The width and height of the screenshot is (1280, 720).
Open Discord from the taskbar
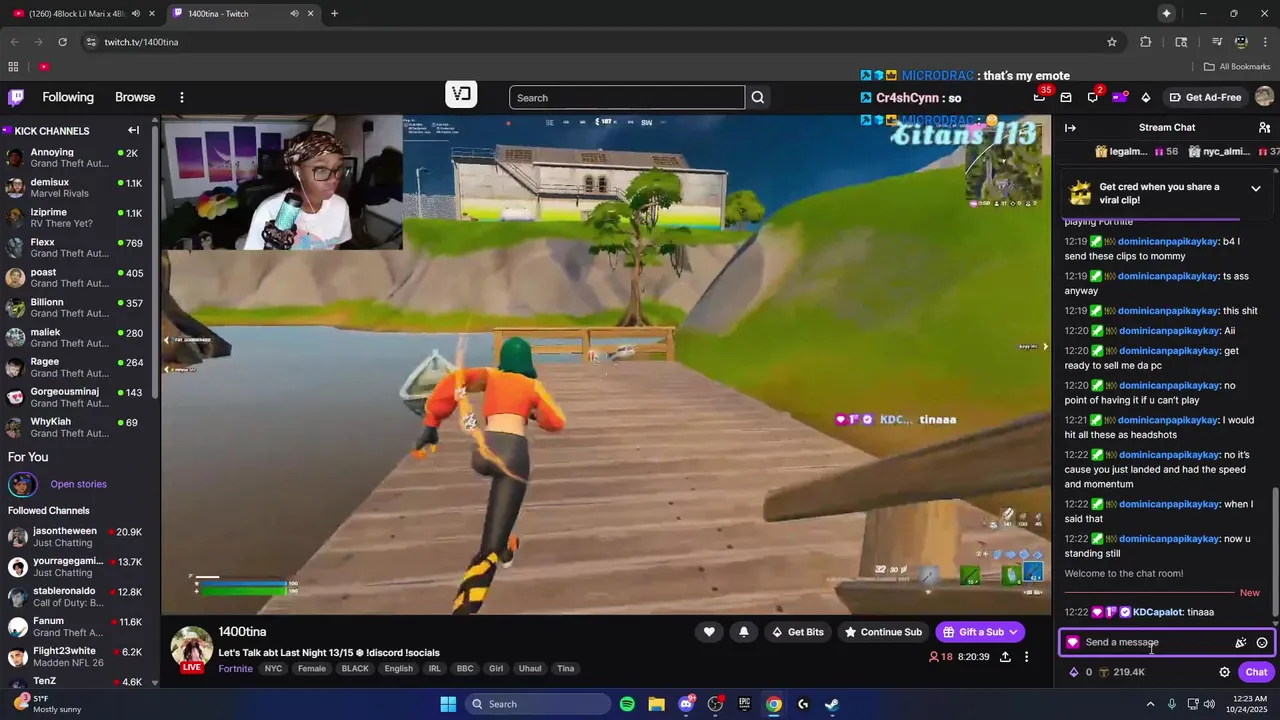click(686, 704)
